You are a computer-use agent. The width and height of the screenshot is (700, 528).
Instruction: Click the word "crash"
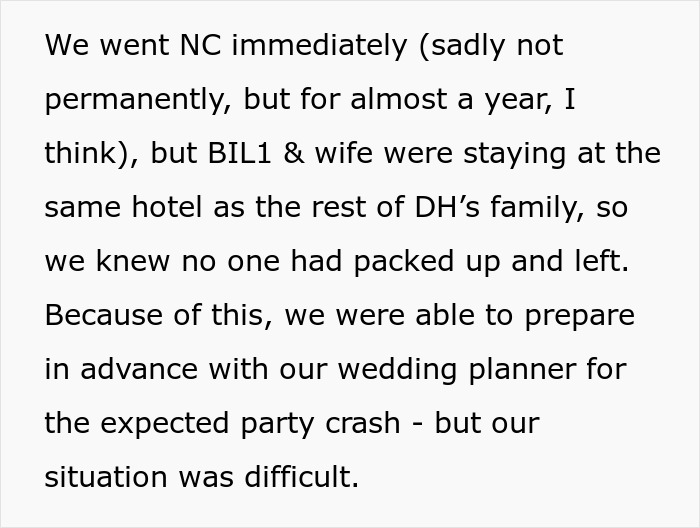point(362,423)
